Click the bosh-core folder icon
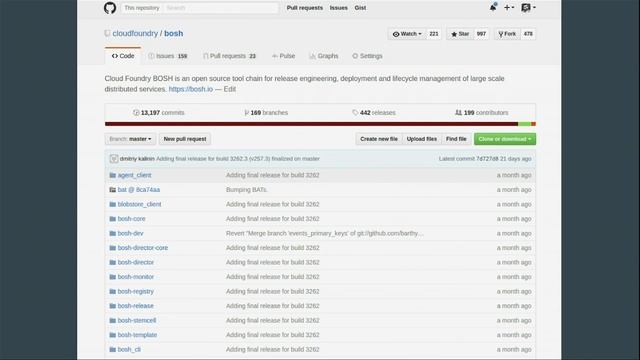The image size is (640, 360). coord(113,219)
